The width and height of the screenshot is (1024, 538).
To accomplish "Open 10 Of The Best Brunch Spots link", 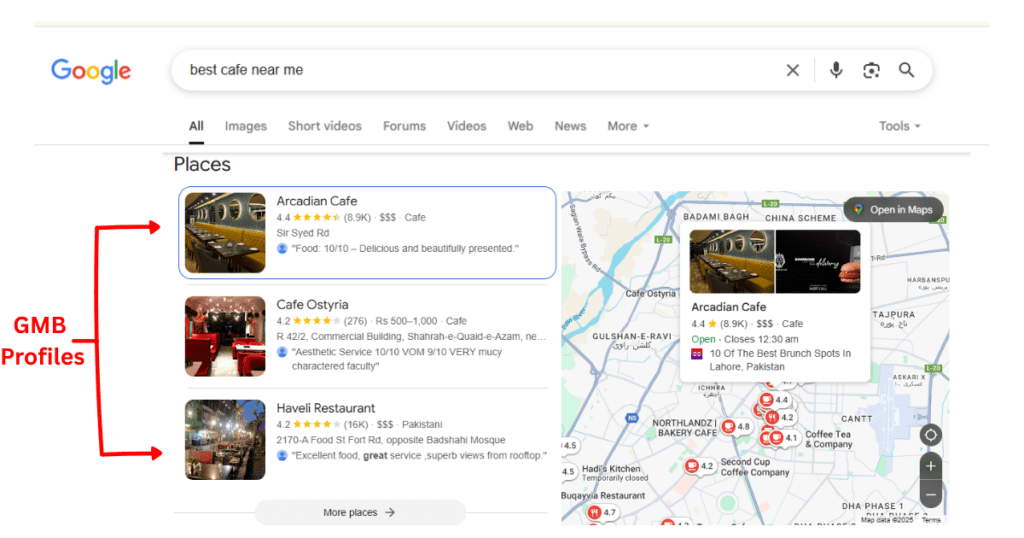I will [x=780, y=360].
